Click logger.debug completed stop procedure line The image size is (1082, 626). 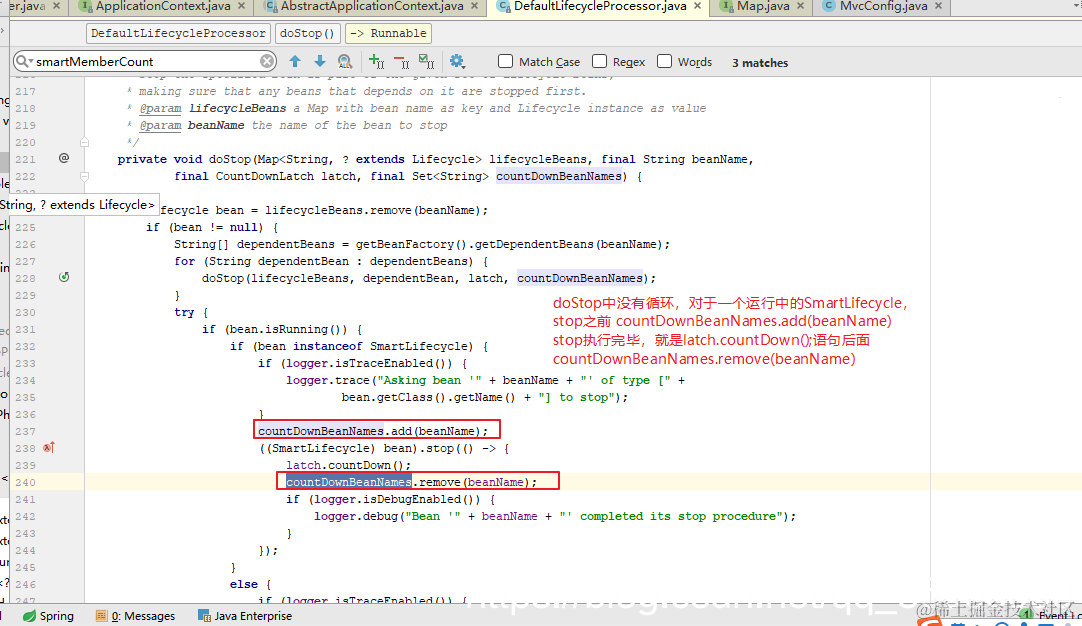point(555,516)
